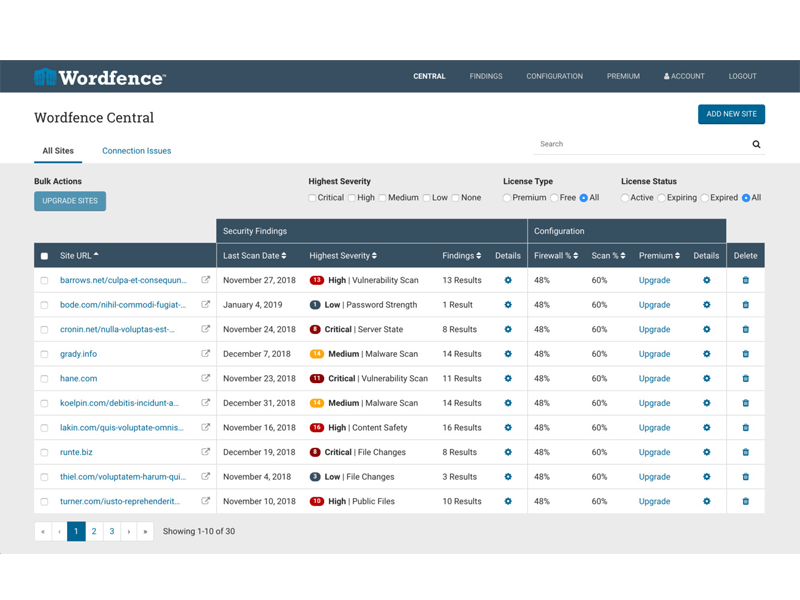The width and height of the screenshot is (800, 600).
Task: Click the search magnifier icon
Action: pos(756,144)
